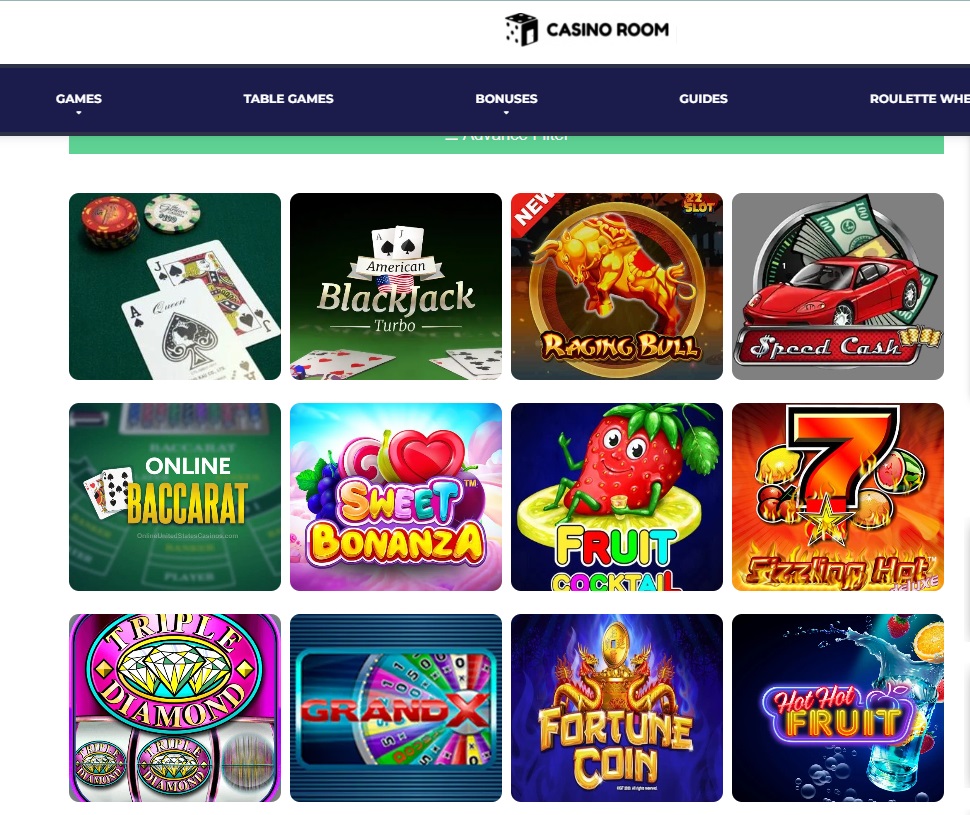Open the Triple Diamond slot game
Screen dimensions: 970x815
pos(175,708)
